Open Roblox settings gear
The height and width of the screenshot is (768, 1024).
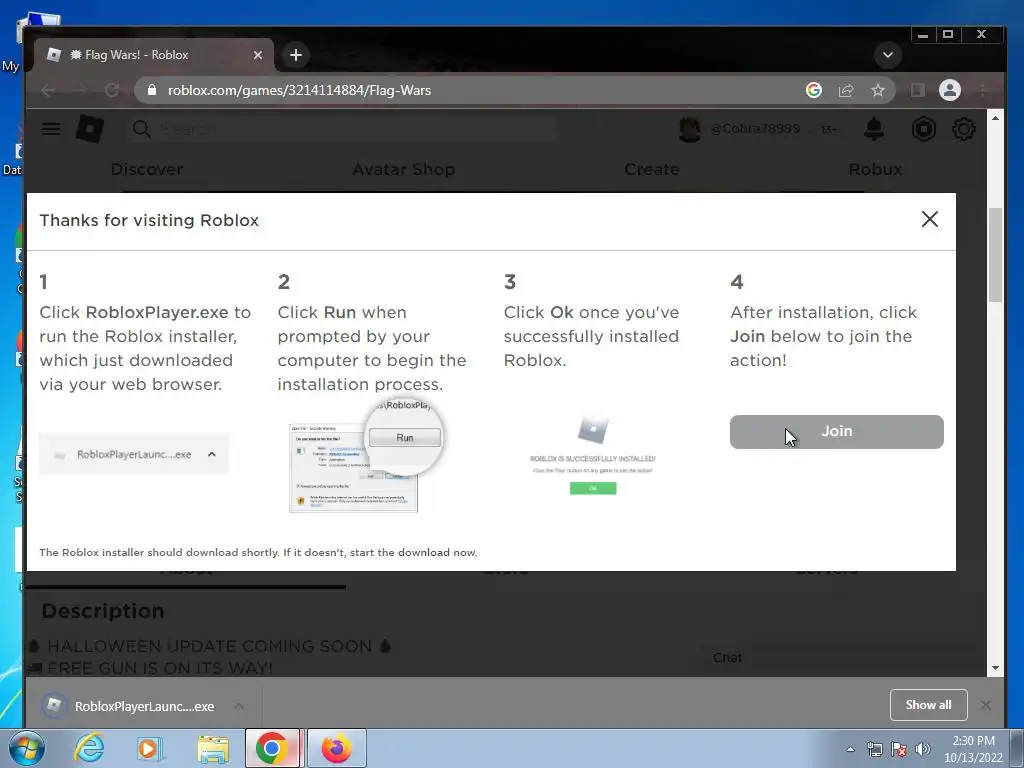[964, 129]
